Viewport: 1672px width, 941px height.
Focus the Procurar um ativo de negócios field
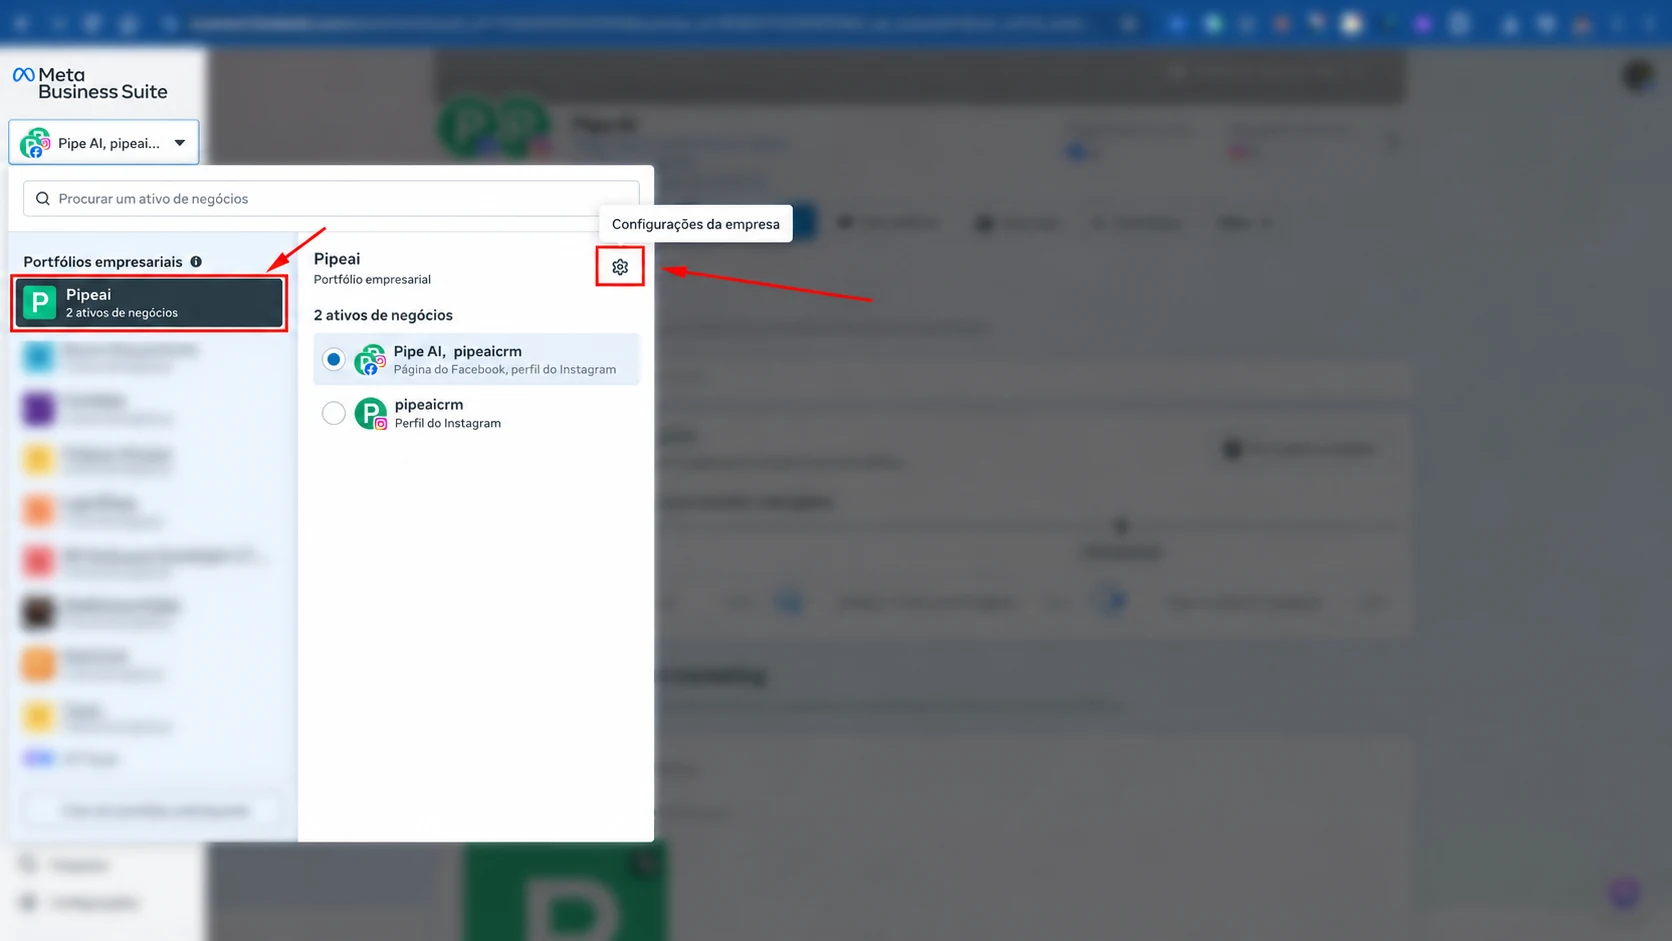pos(331,198)
